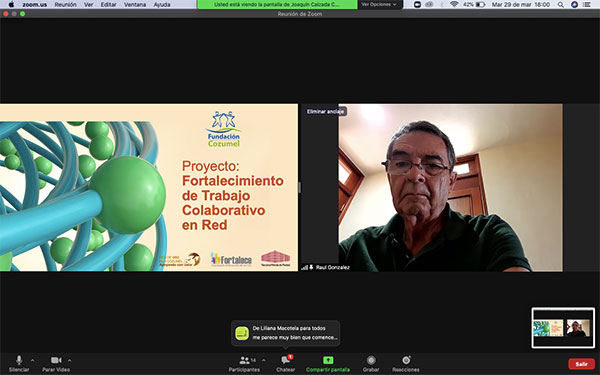The height and width of the screenshot is (375, 600).
Task: Open the Ventana menu
Action: pyautogui.click(x=135, y=5)
